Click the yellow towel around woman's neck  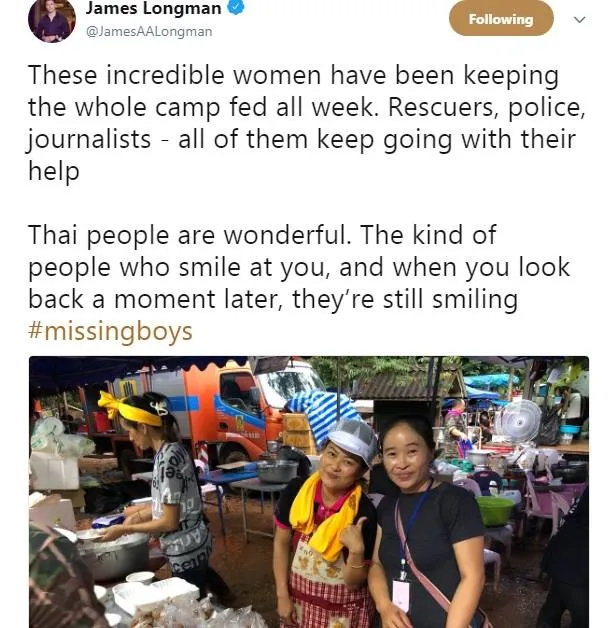coord(324,517)
